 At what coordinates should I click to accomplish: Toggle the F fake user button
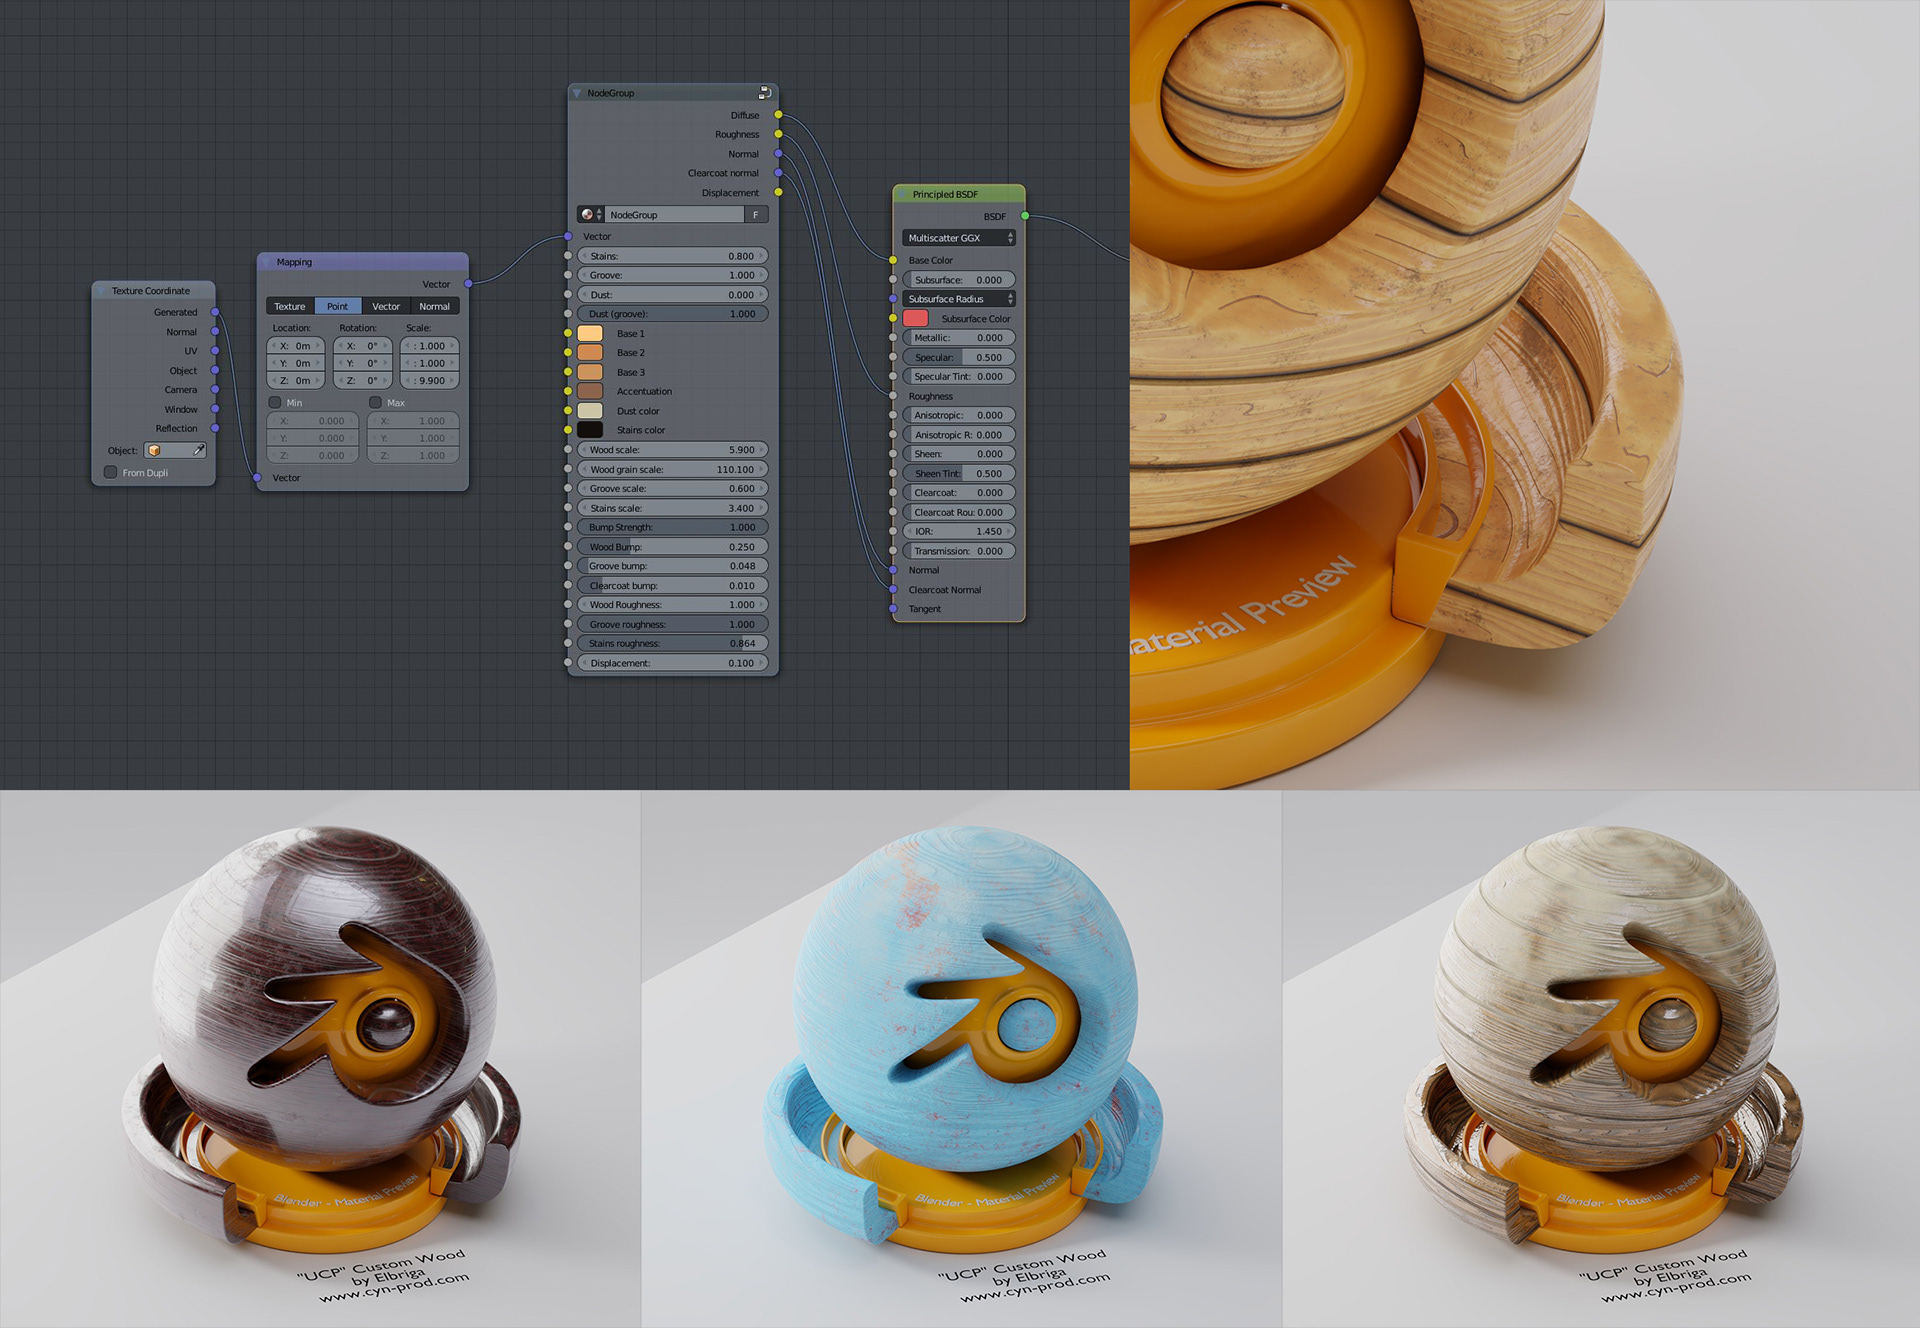[756, 215]
